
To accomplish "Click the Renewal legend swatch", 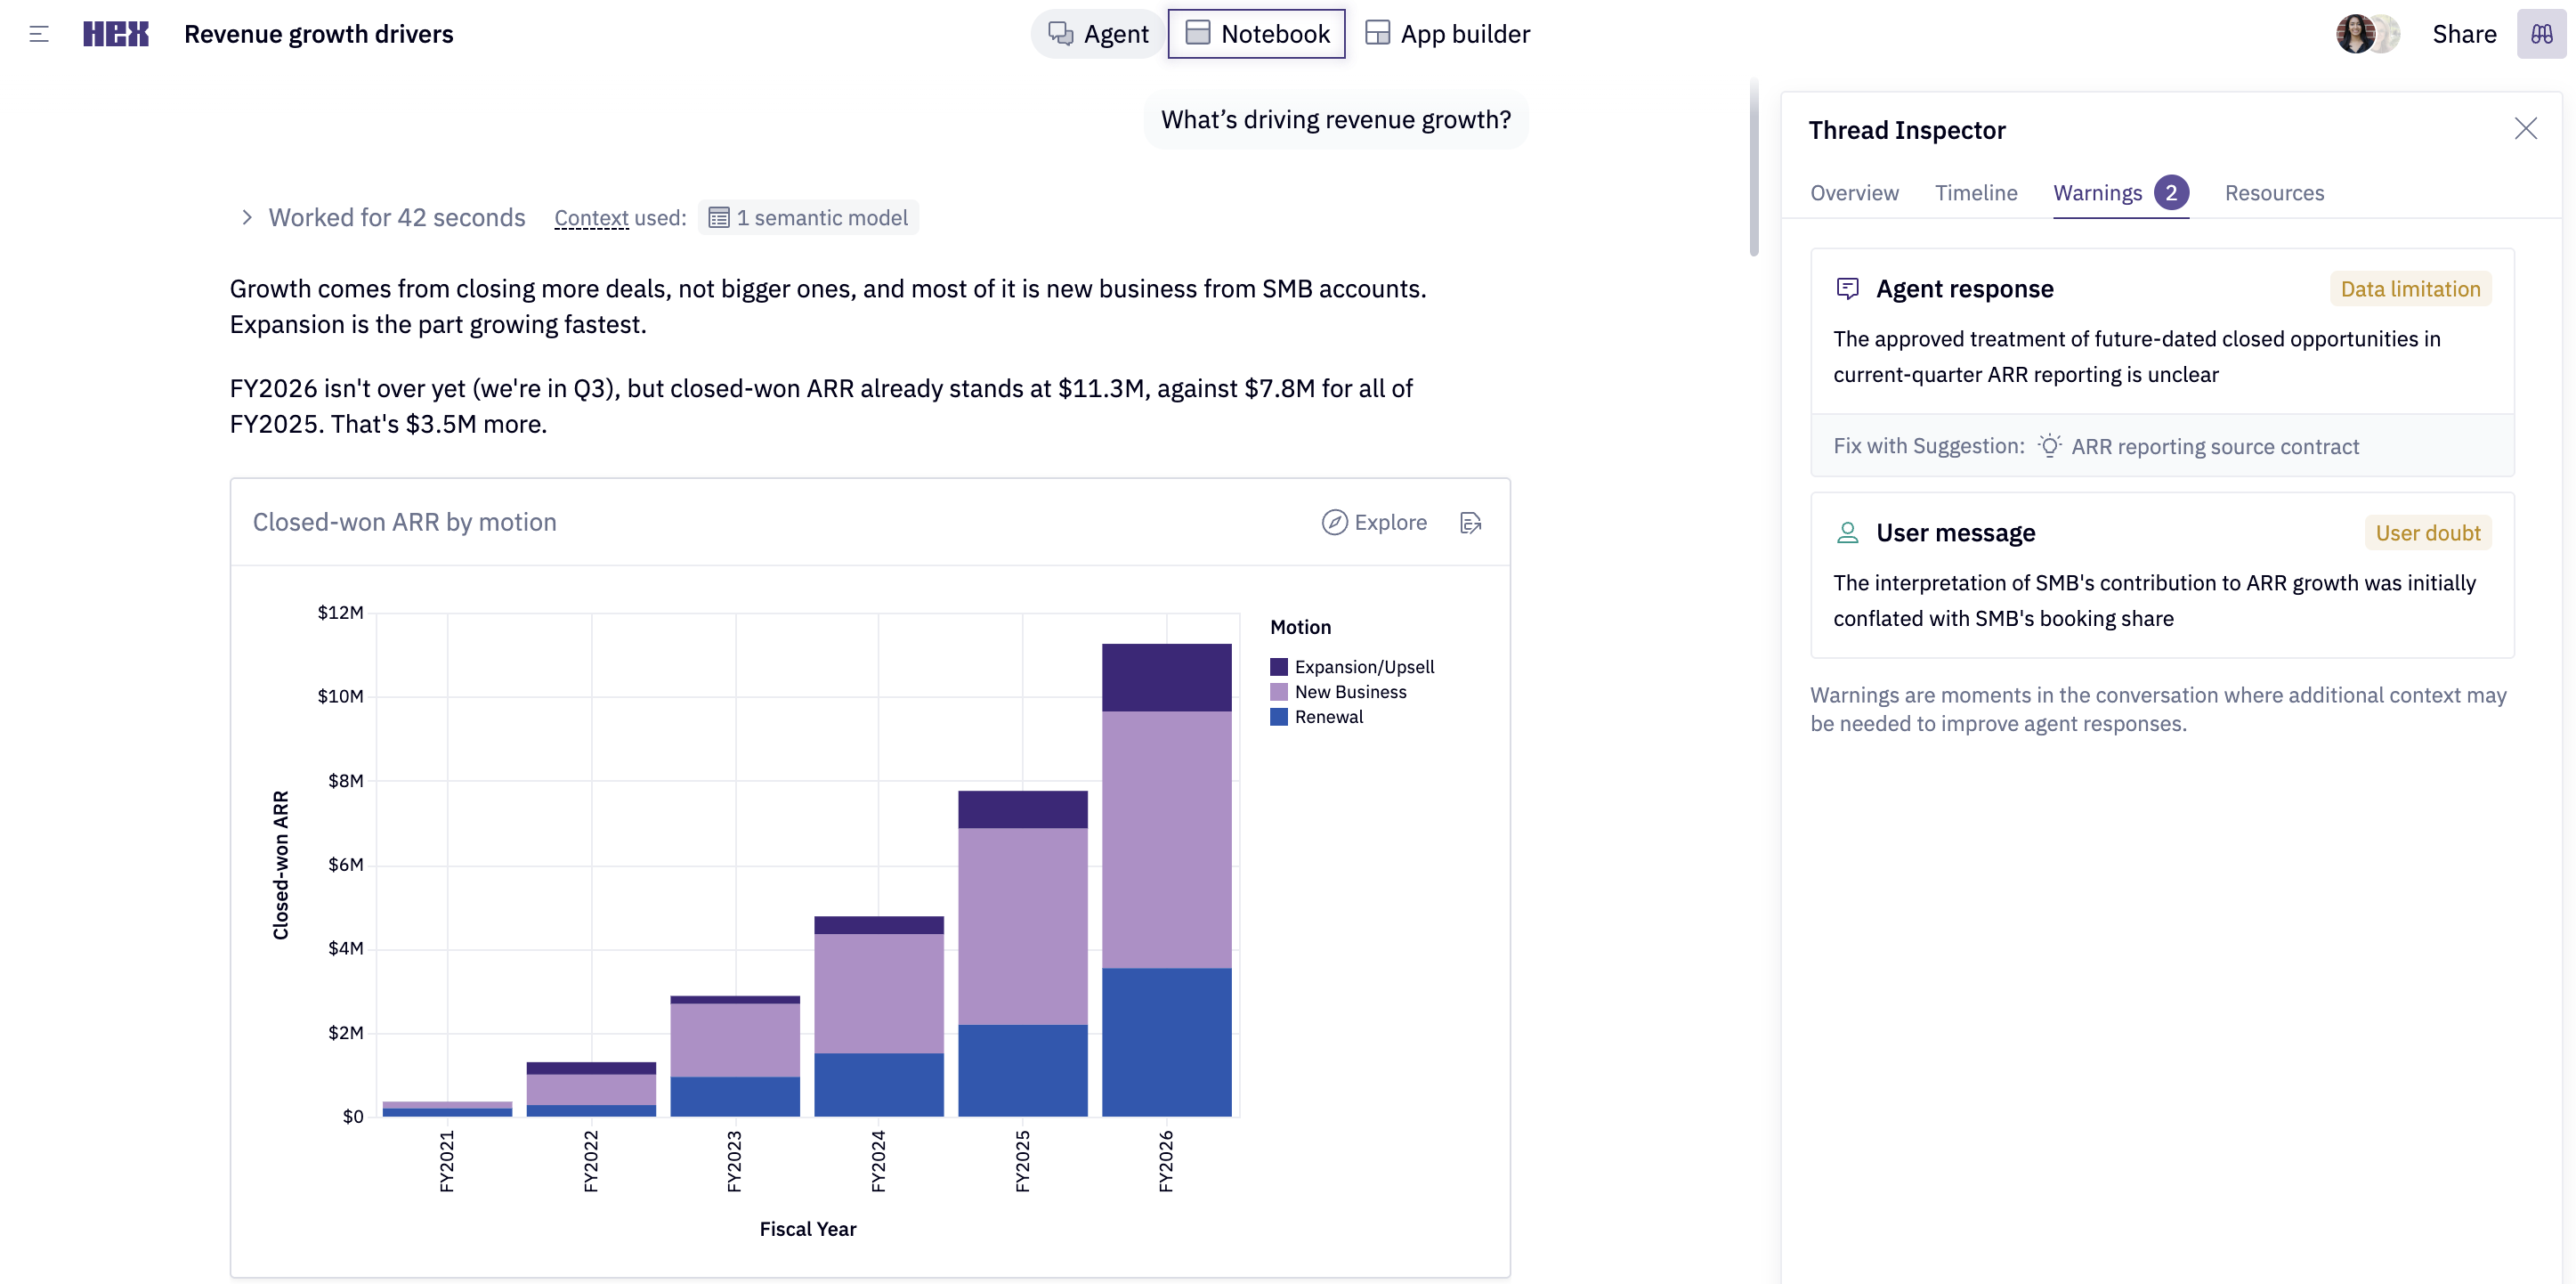I will pos(1278,717).
